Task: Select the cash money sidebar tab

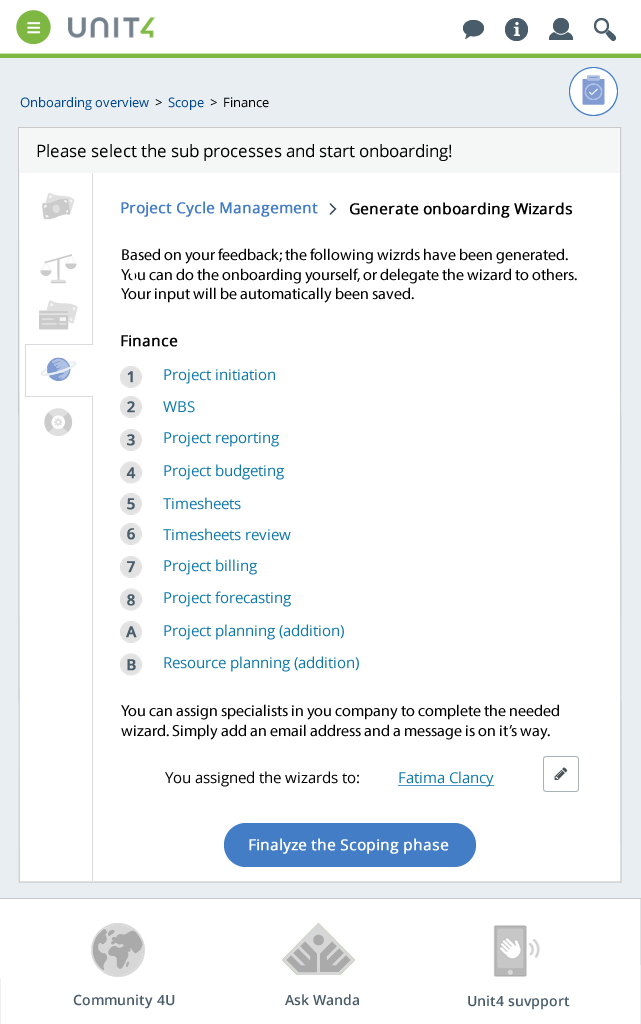Action: (58, 207)
